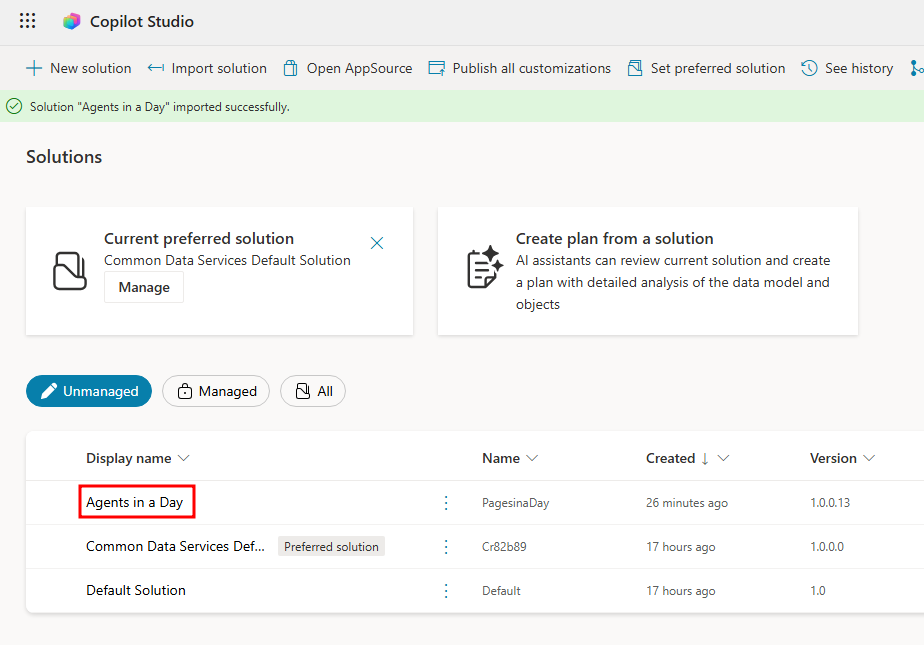Open more options for Agents in a Day
Screen dimensions: 924x645
447,503
